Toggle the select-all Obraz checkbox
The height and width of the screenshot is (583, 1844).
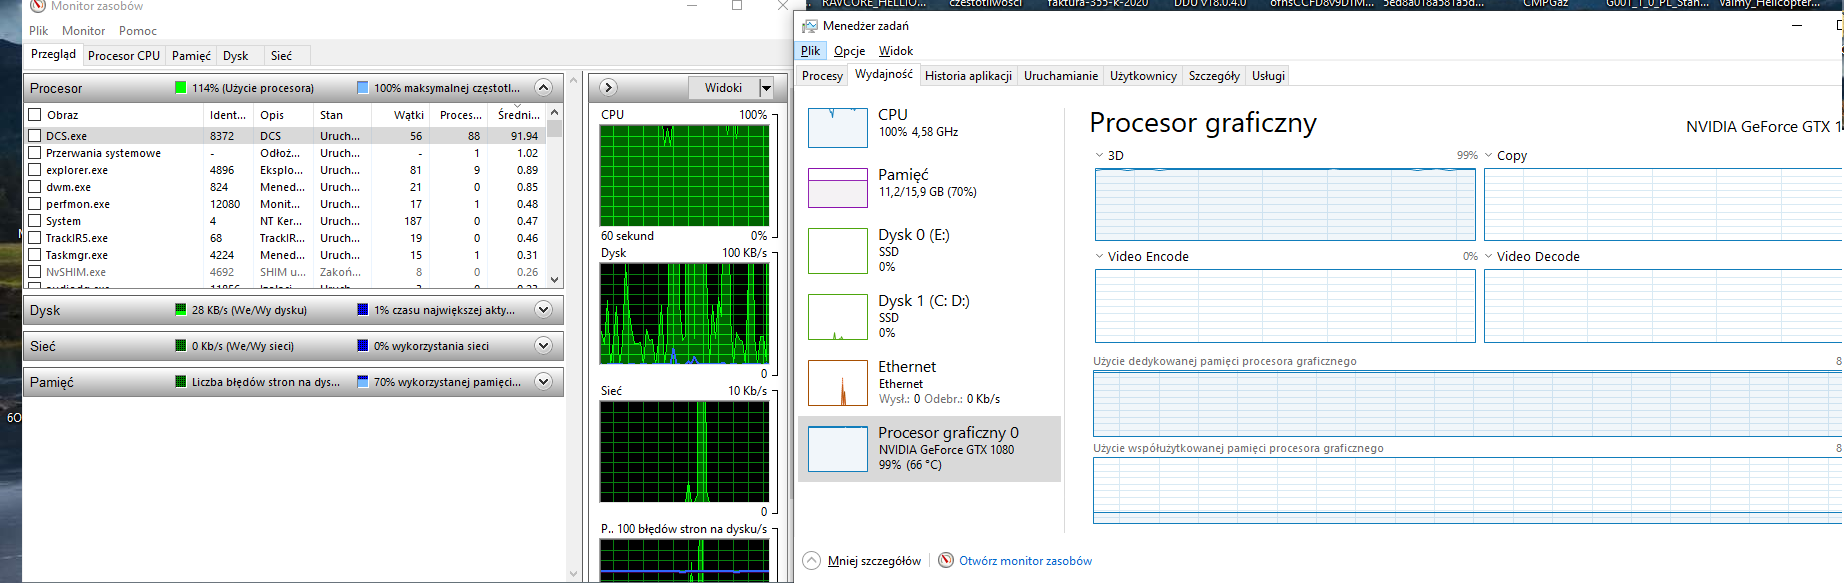coord(35,115)
